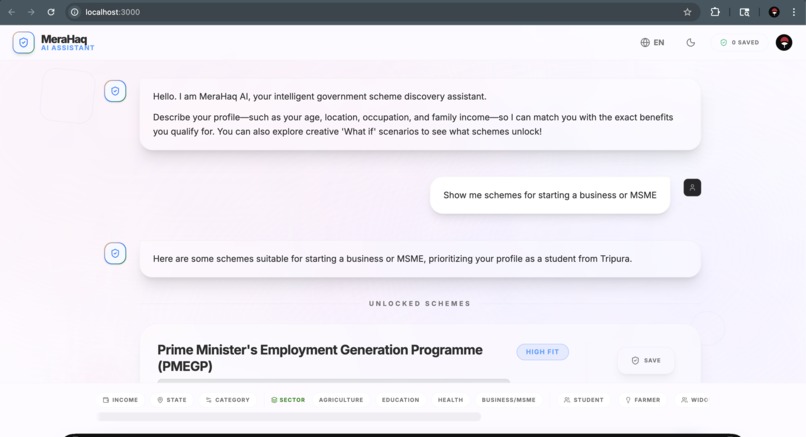
Task: Click the MeraHaq AI Assistant title
Action: click(x=67, y=43)
